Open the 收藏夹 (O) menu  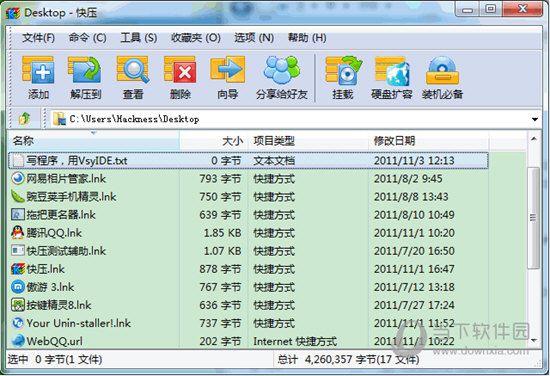click(x=195, y=38)
